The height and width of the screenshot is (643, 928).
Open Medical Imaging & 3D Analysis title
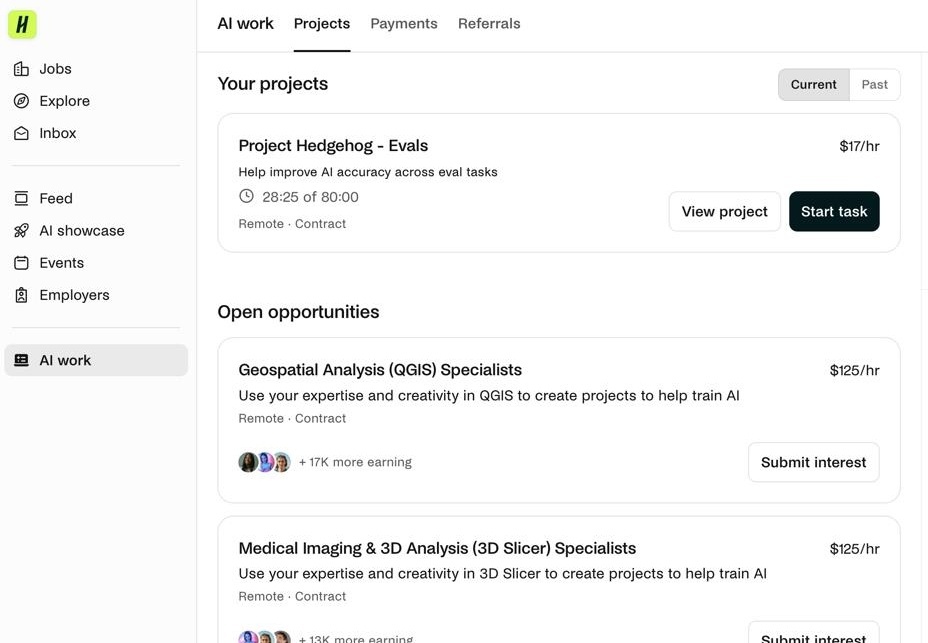tap(437, 548)
